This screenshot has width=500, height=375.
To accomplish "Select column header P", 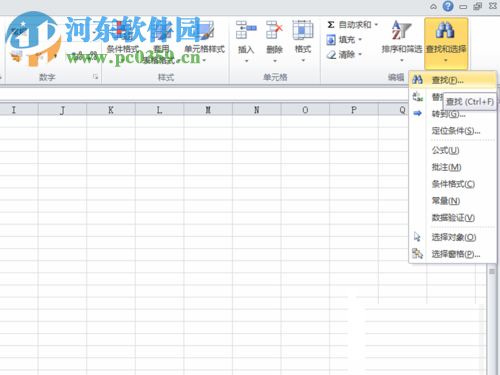I will tap(354, 110).
